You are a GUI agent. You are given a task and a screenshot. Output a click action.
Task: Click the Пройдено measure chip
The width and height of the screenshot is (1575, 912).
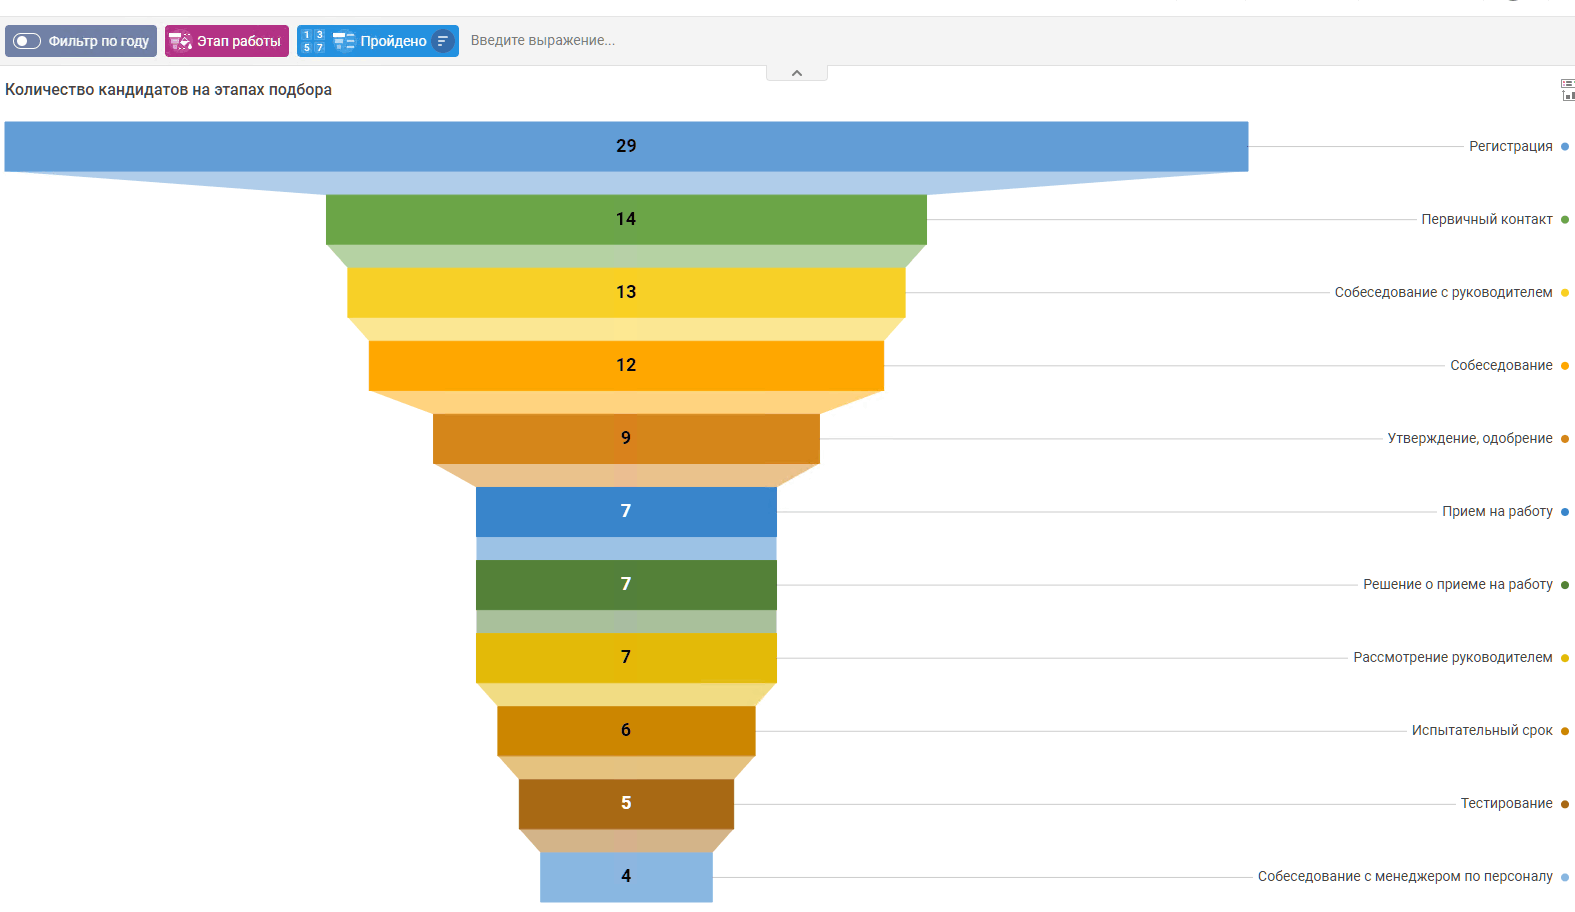[378, 41]
